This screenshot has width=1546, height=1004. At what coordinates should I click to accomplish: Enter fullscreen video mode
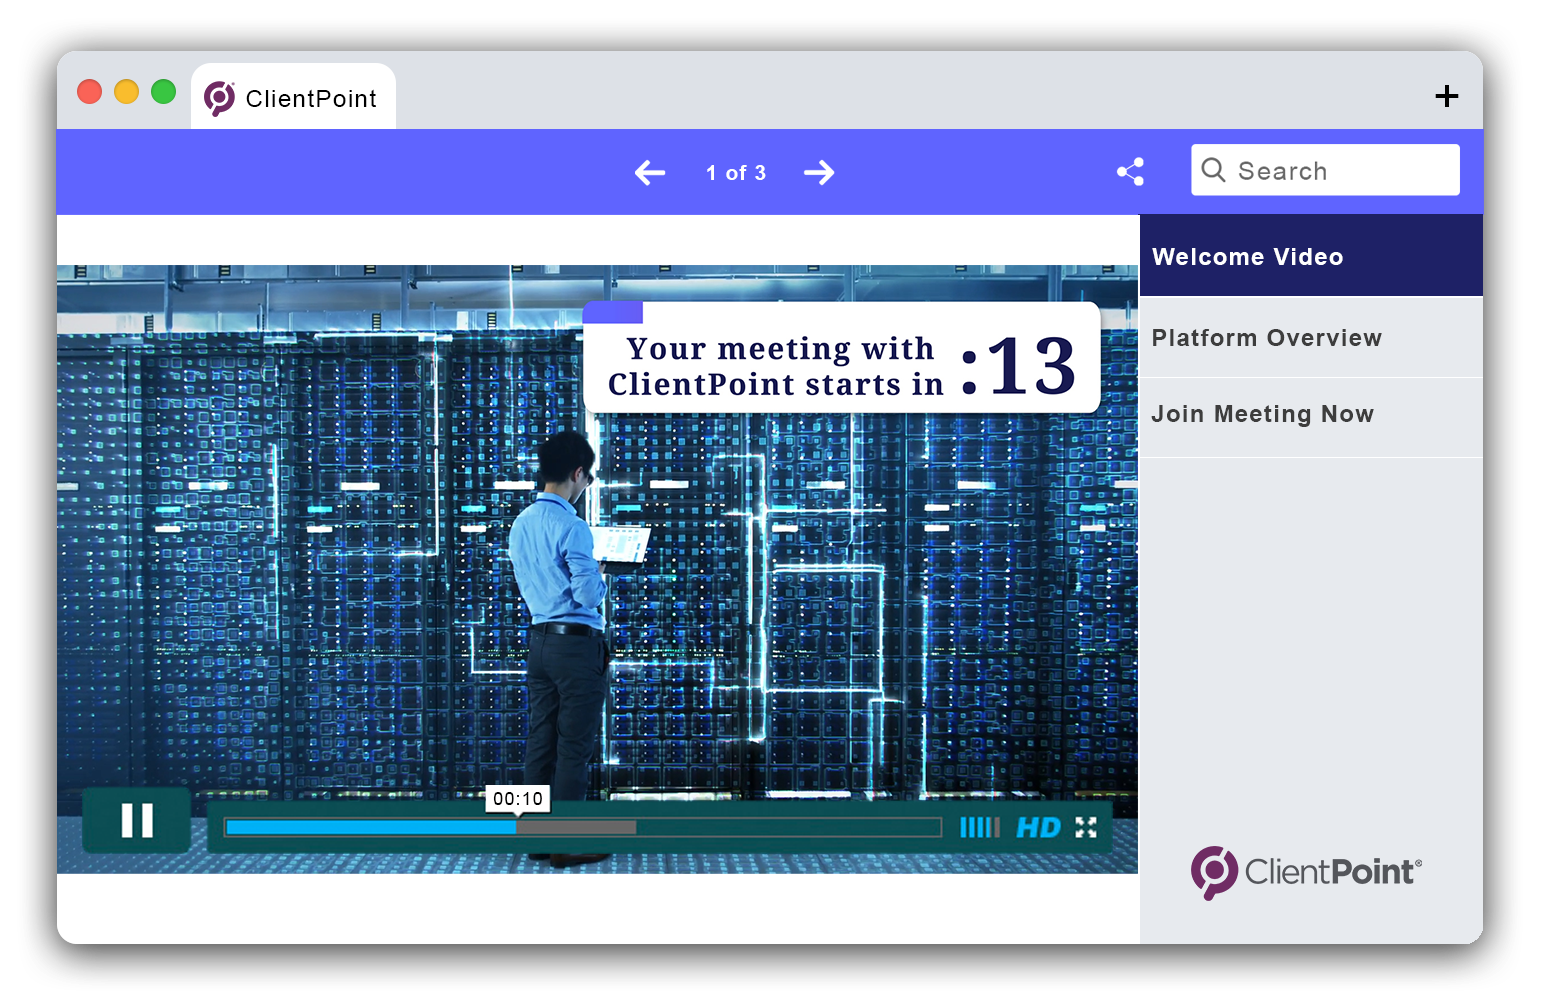1086,827
